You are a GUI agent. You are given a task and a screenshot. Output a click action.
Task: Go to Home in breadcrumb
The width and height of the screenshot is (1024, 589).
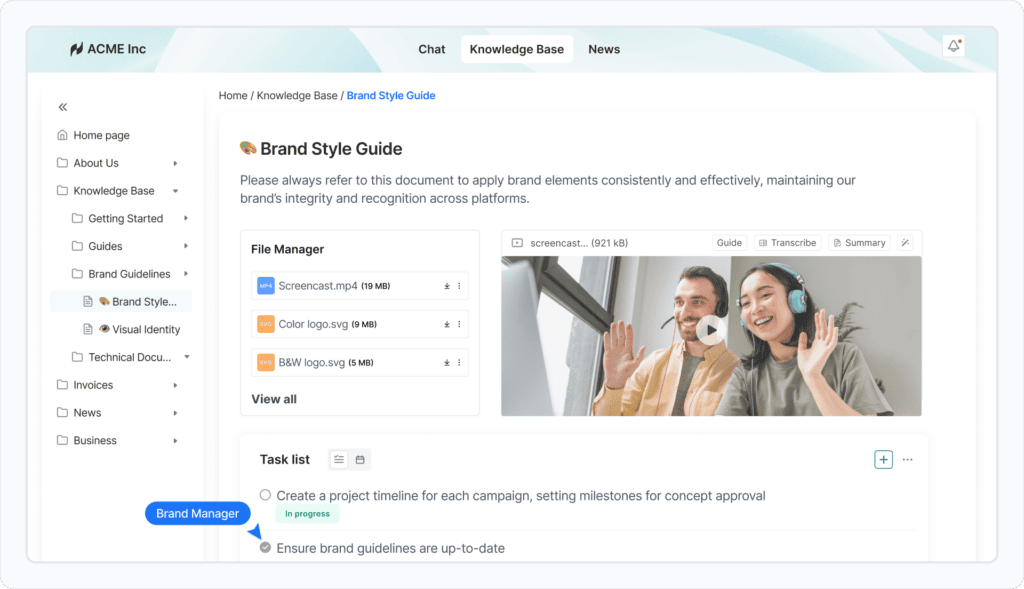233,95
